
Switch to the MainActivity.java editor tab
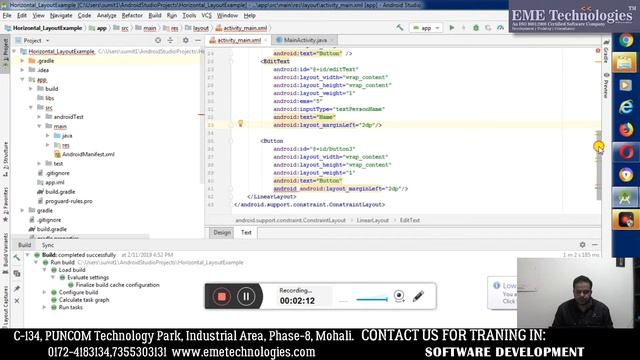[x=304, y=40]
